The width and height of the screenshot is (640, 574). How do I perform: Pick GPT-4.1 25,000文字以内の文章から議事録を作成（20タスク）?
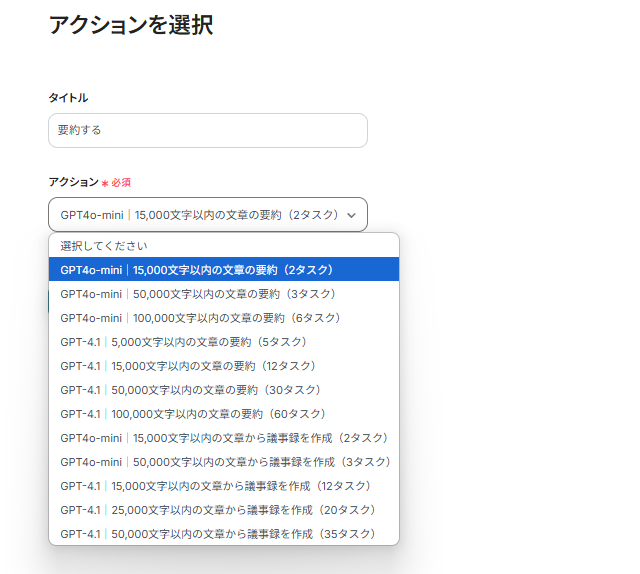pyautogui.click(x=224, y=510)
